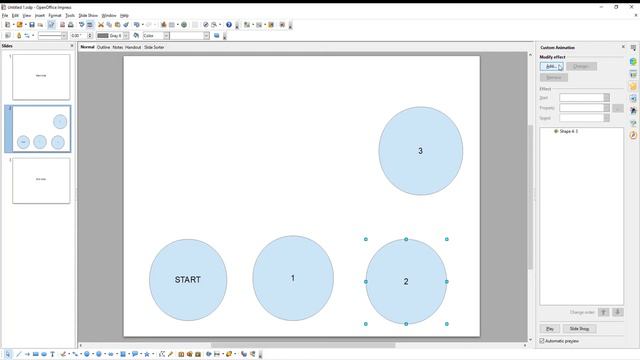Image resolution: width=640 pixels, height=360 pixels.
Task: Select the Rectangle drawing tool
Action: coord(36,354)
